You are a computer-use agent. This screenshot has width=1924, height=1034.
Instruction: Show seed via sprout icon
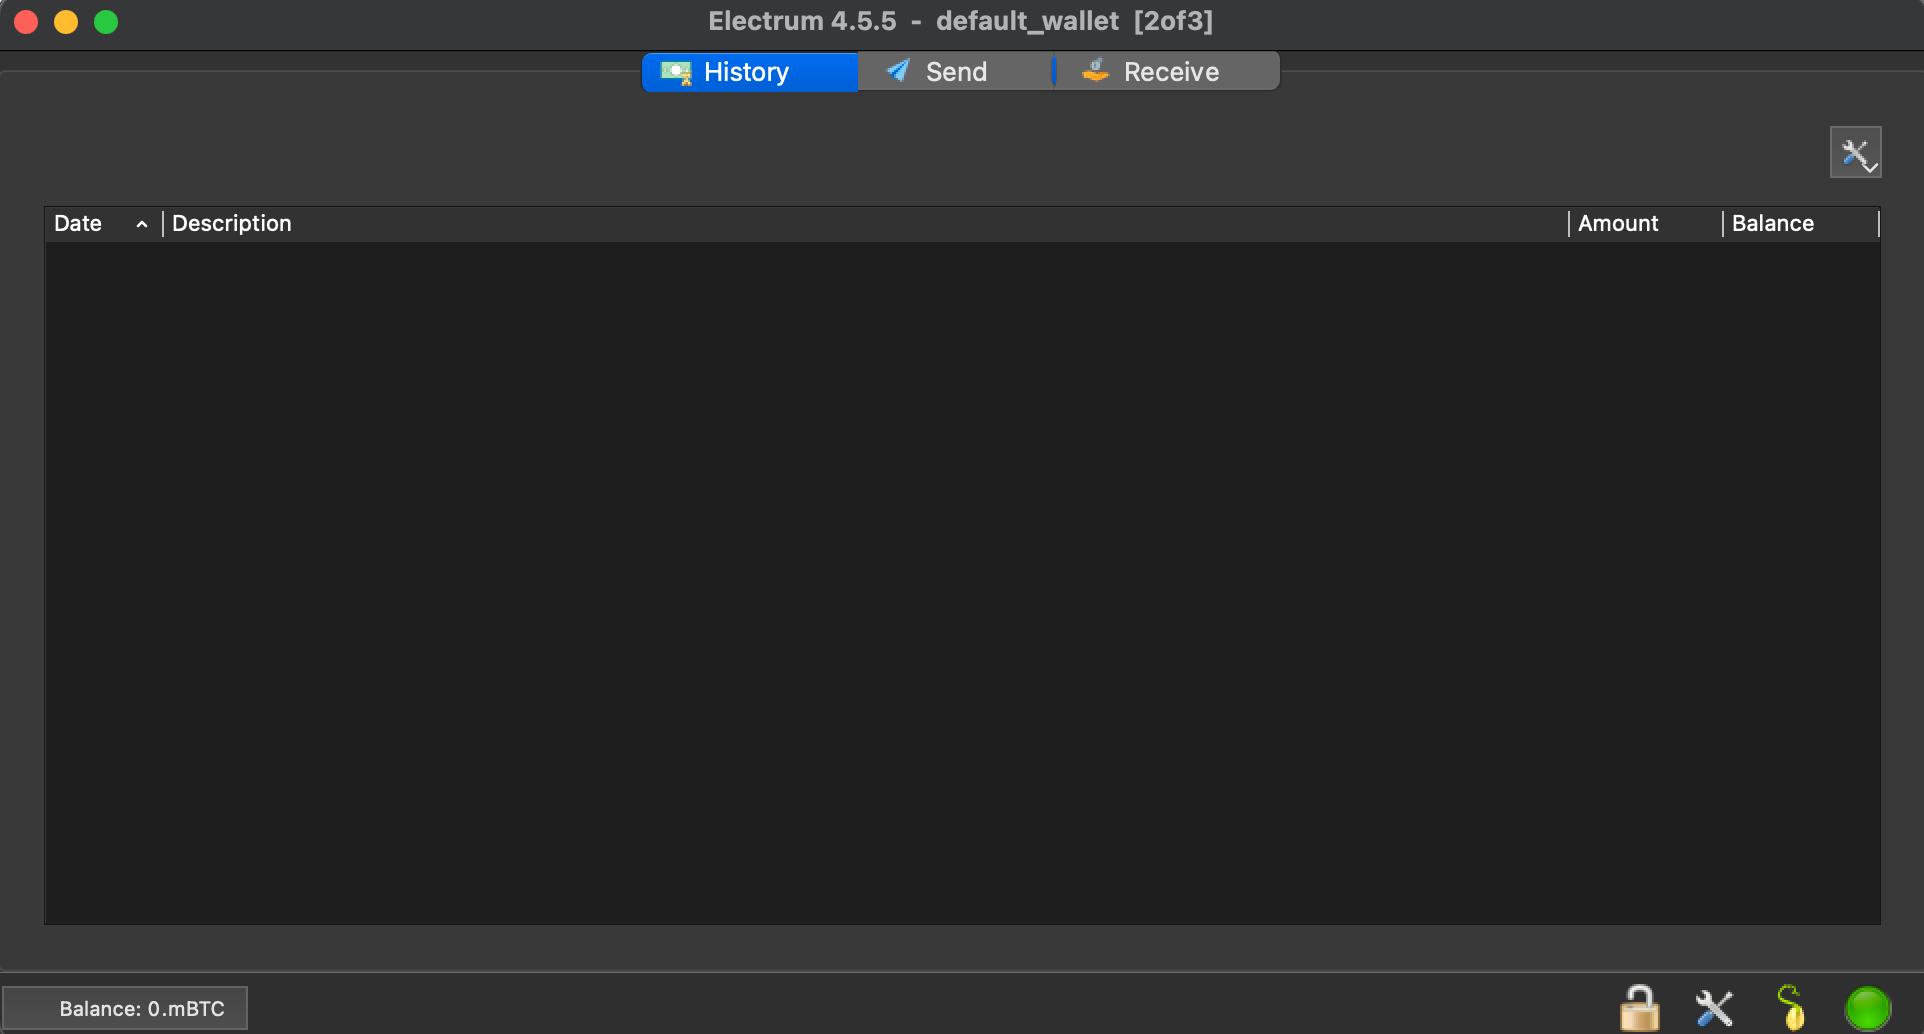[1791, 1007]
